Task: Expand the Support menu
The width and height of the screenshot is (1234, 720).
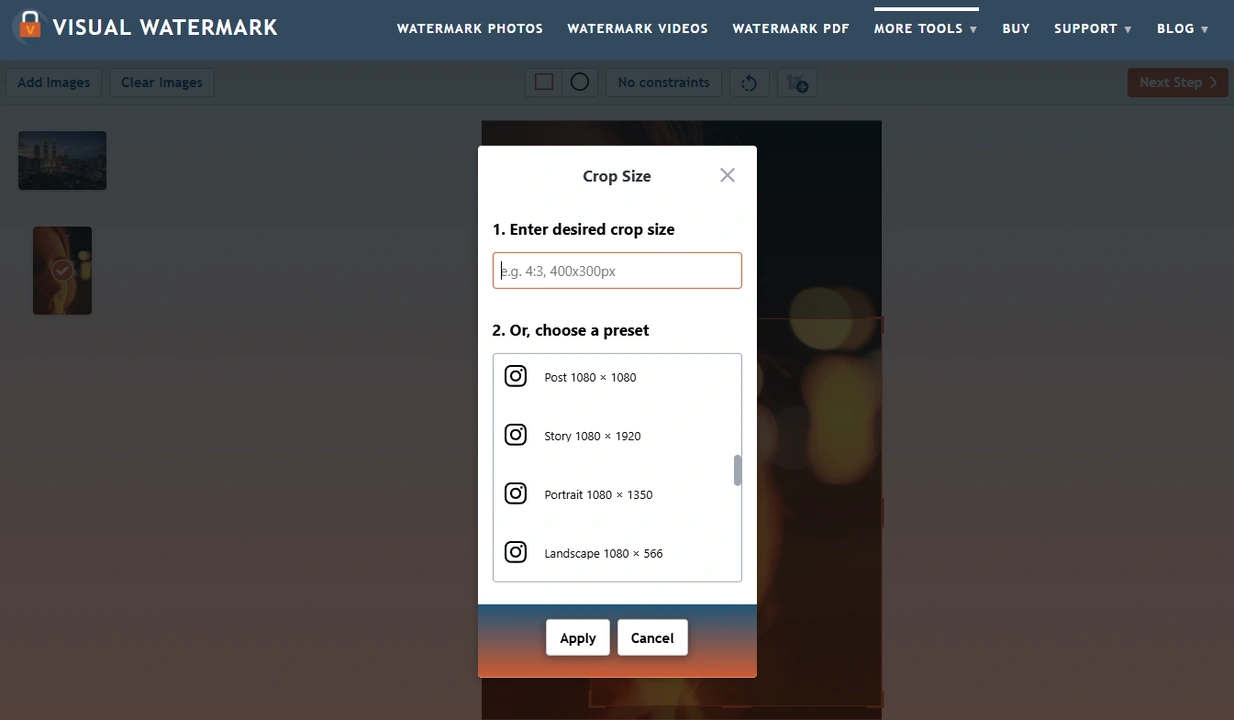Action: pyautogui.click(x=1093, y=29)
